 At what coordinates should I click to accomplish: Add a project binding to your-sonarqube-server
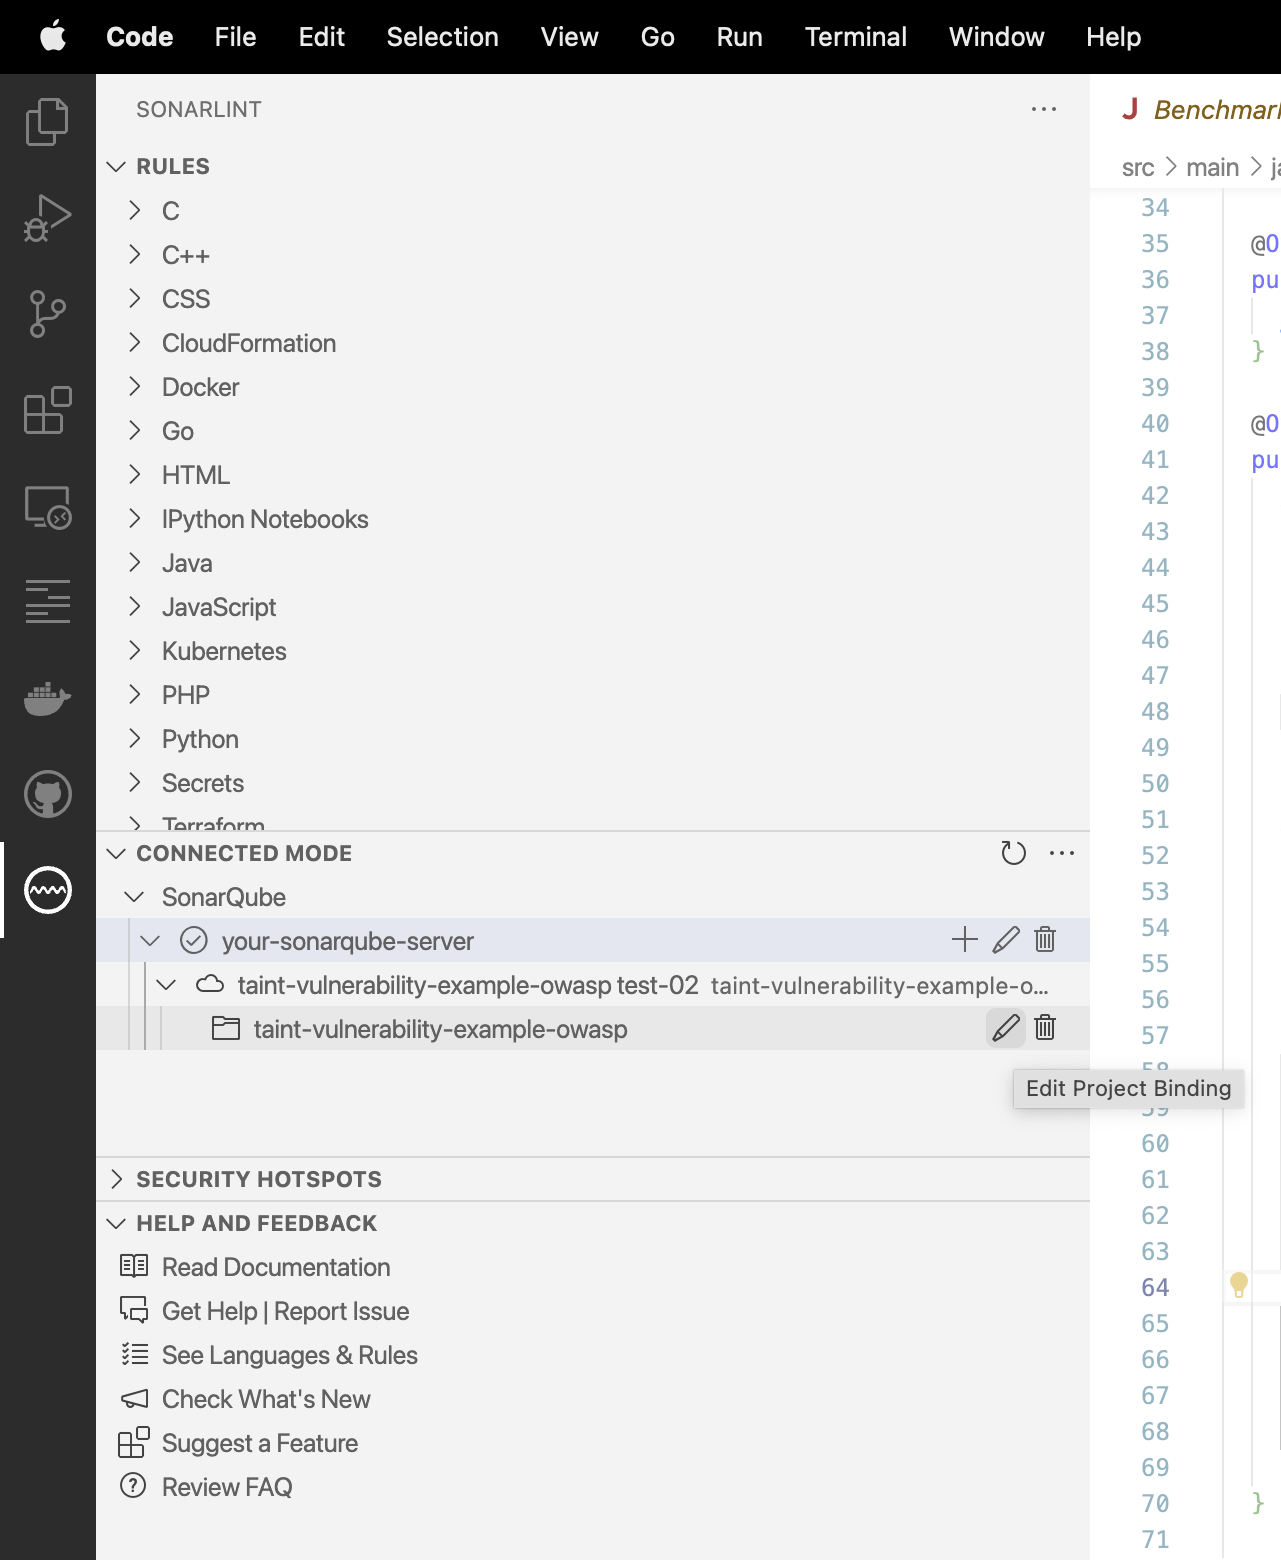(965, 940)
